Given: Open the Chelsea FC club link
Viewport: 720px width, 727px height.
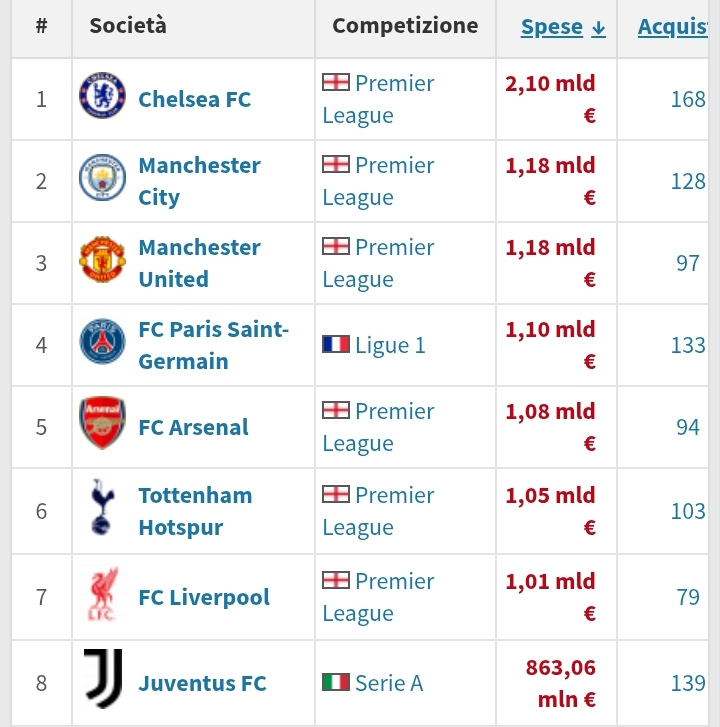Looking at the screenshot, I should pyautogui.click(x=194, y=99).
